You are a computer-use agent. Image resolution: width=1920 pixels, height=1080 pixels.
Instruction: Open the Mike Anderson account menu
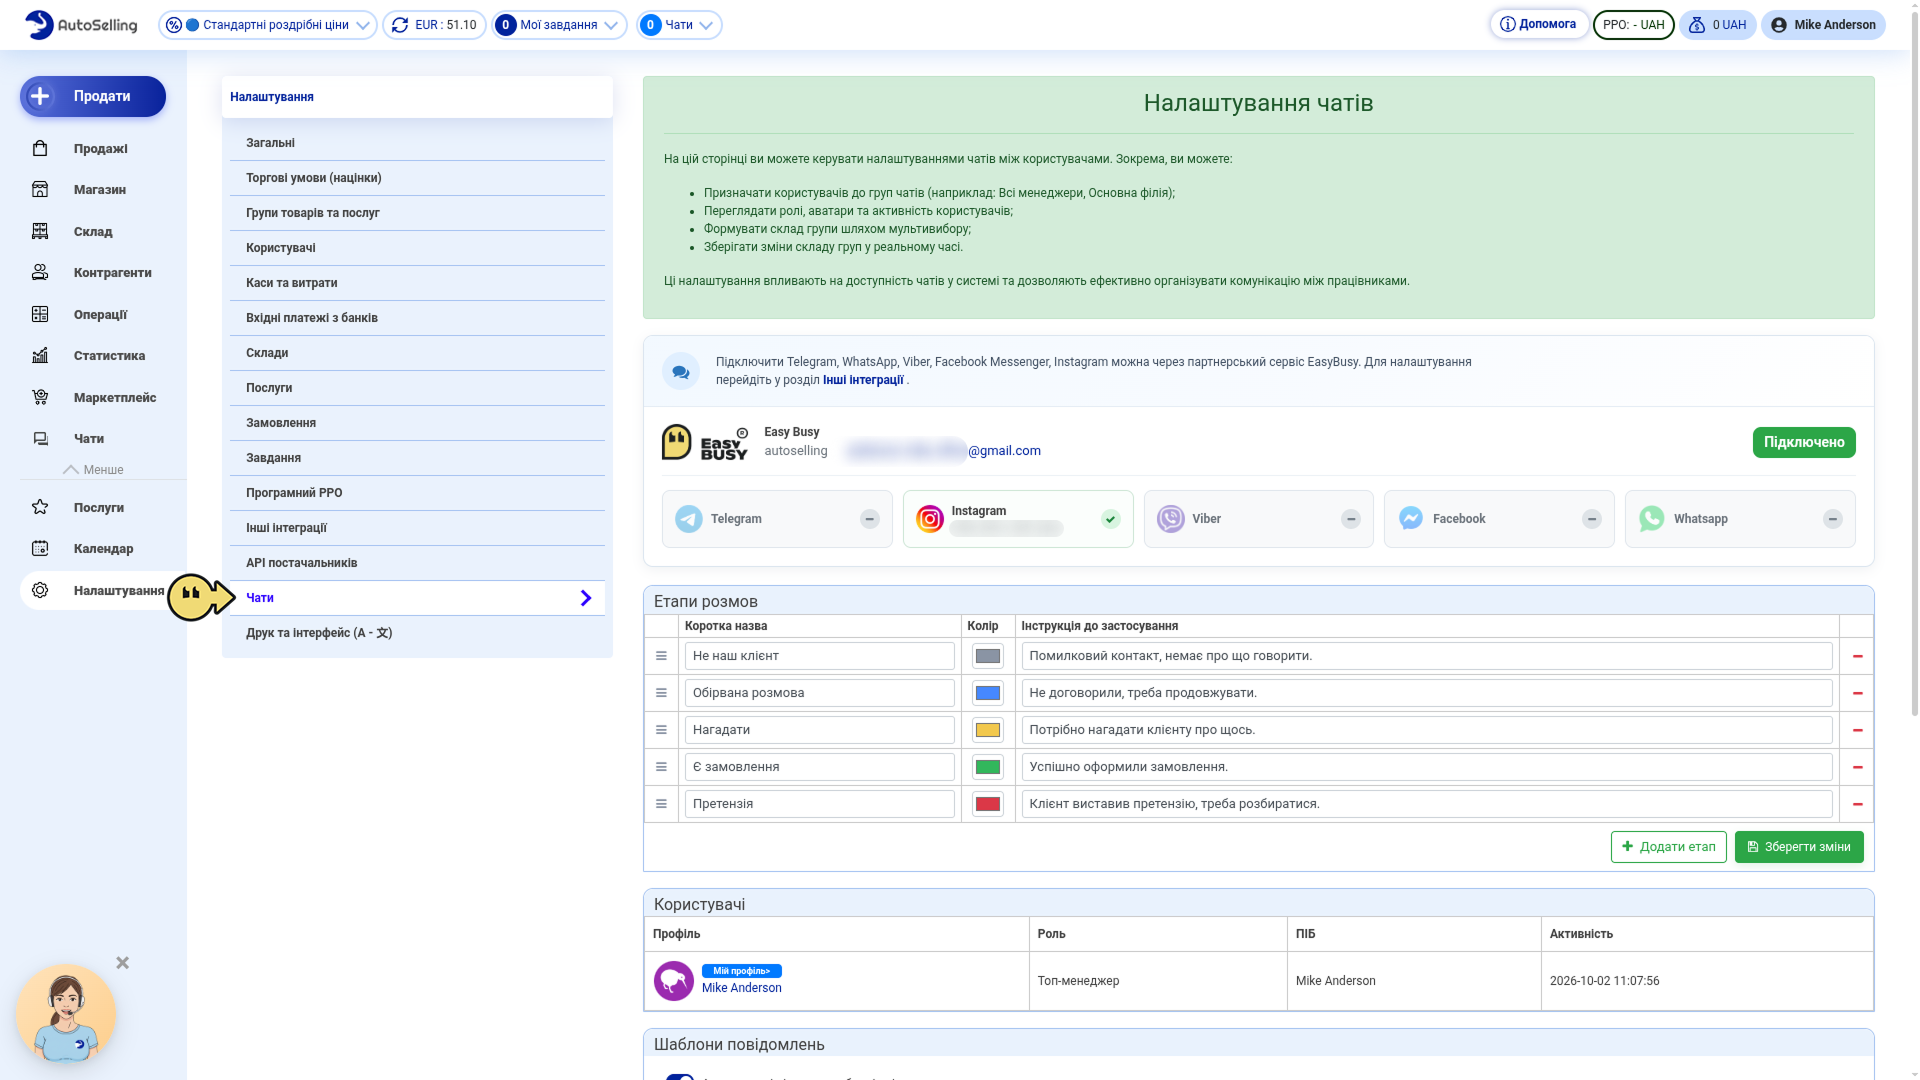pyautogui.click(x=1823, y=25)
